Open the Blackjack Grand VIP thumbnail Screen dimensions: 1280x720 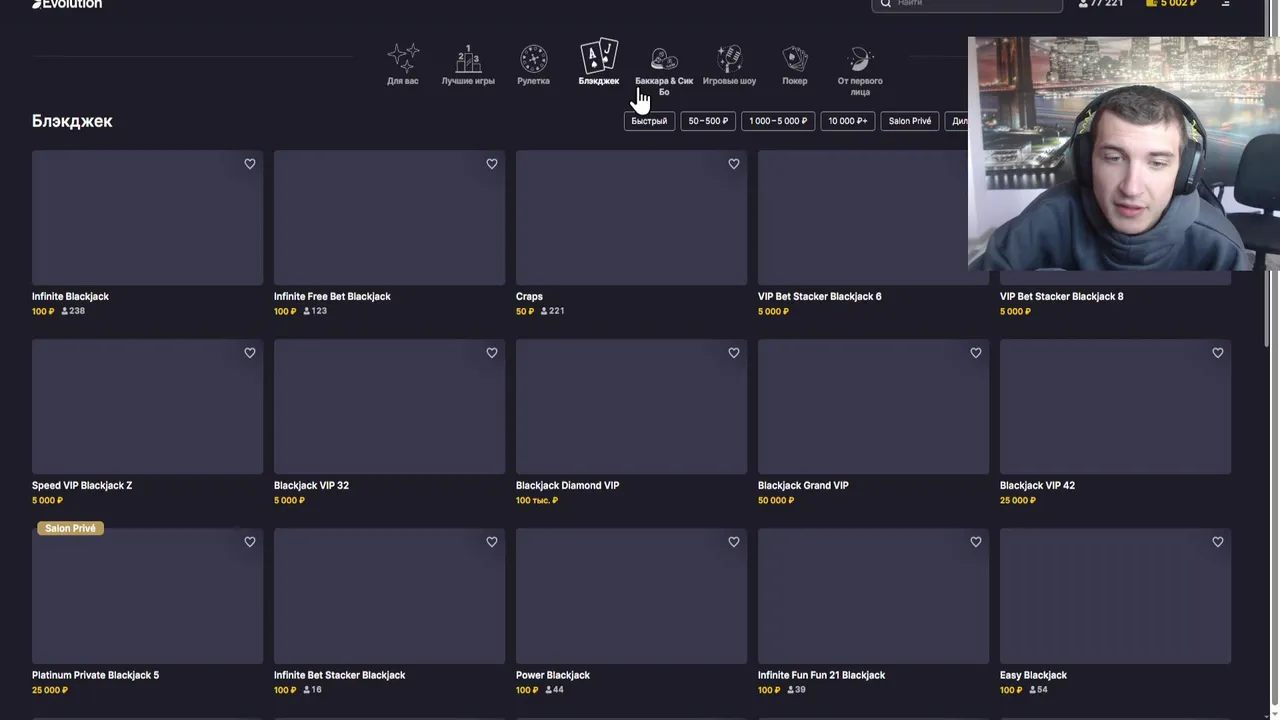[x=873, y=407]
